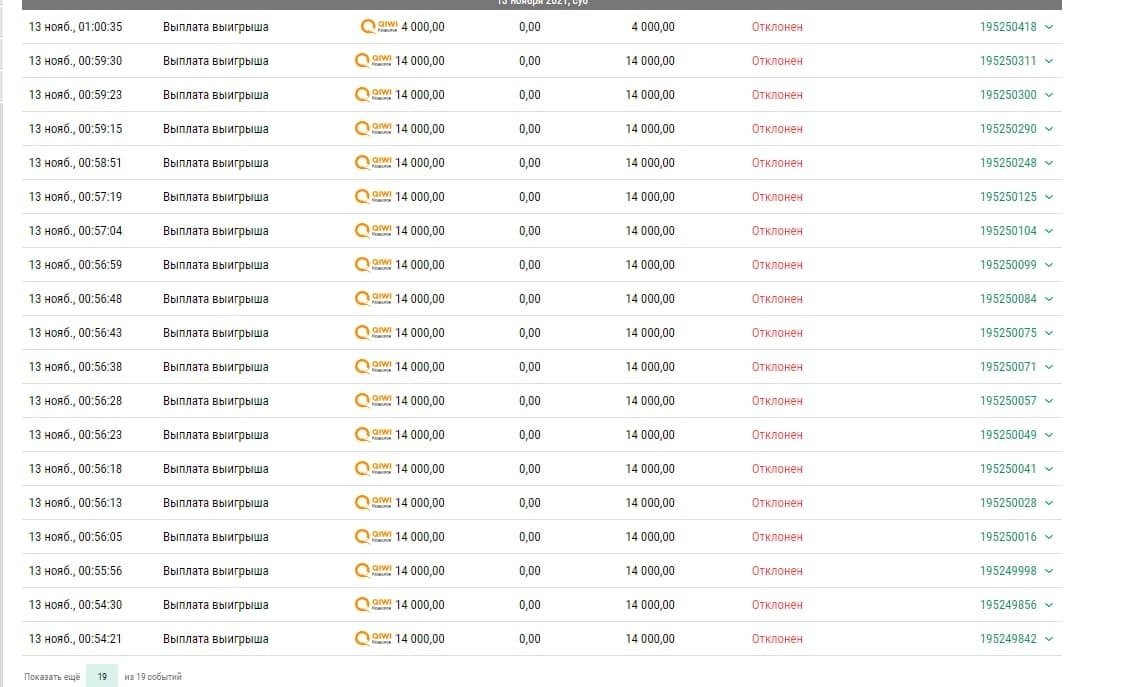Click QIWI icon for 00:56:48 transaction
Screen dimensions: 1147x687
pos(373,299)
